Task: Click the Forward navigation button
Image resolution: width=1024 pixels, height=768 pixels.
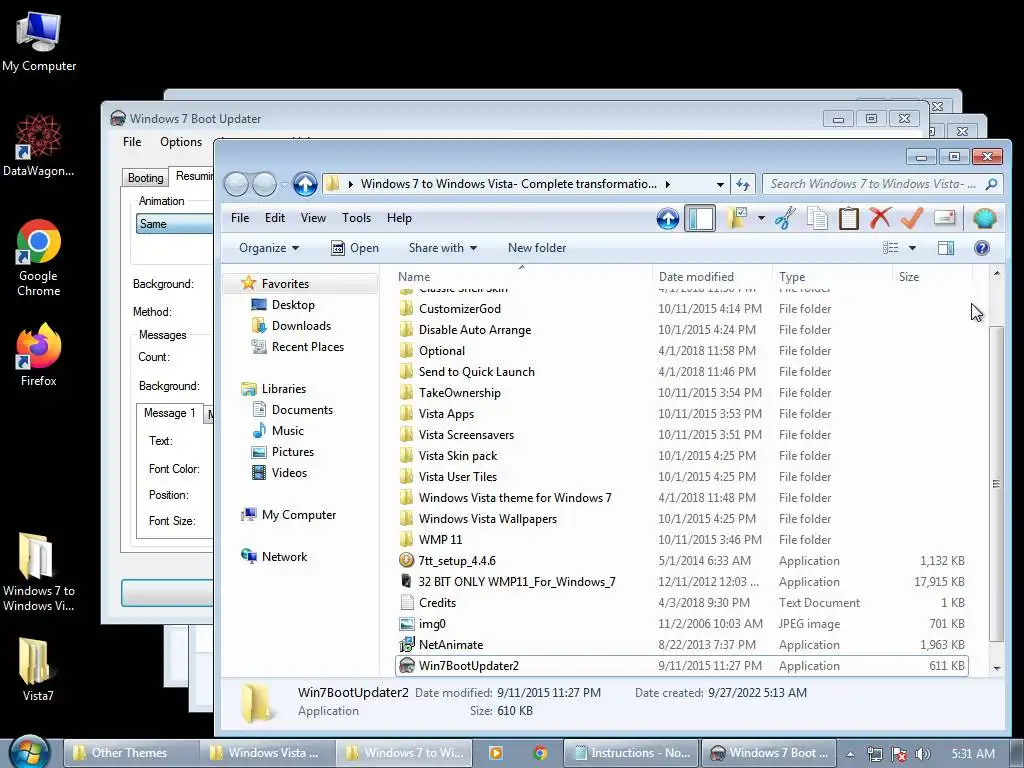Action: (264, 185)
